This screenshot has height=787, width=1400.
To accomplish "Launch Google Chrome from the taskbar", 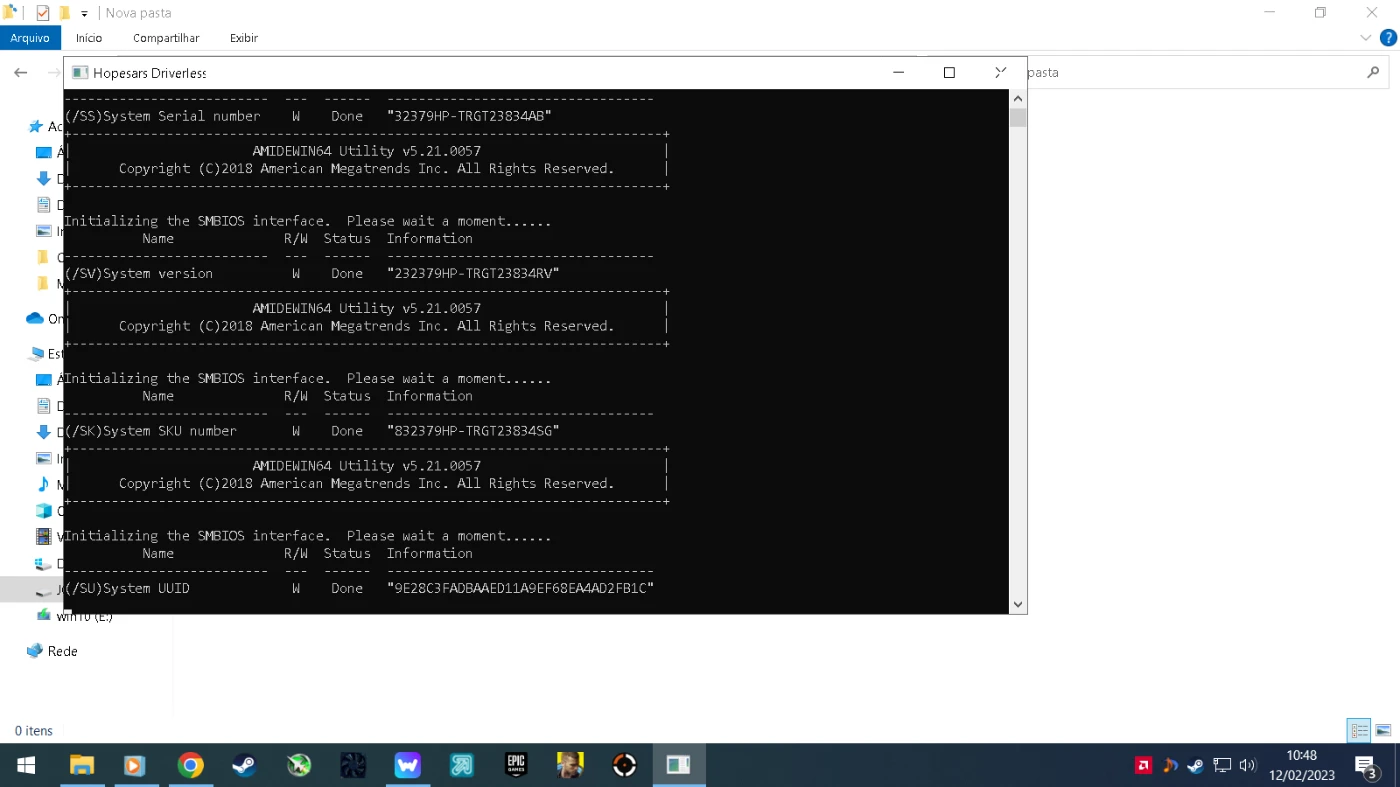I will coord(190,765).
